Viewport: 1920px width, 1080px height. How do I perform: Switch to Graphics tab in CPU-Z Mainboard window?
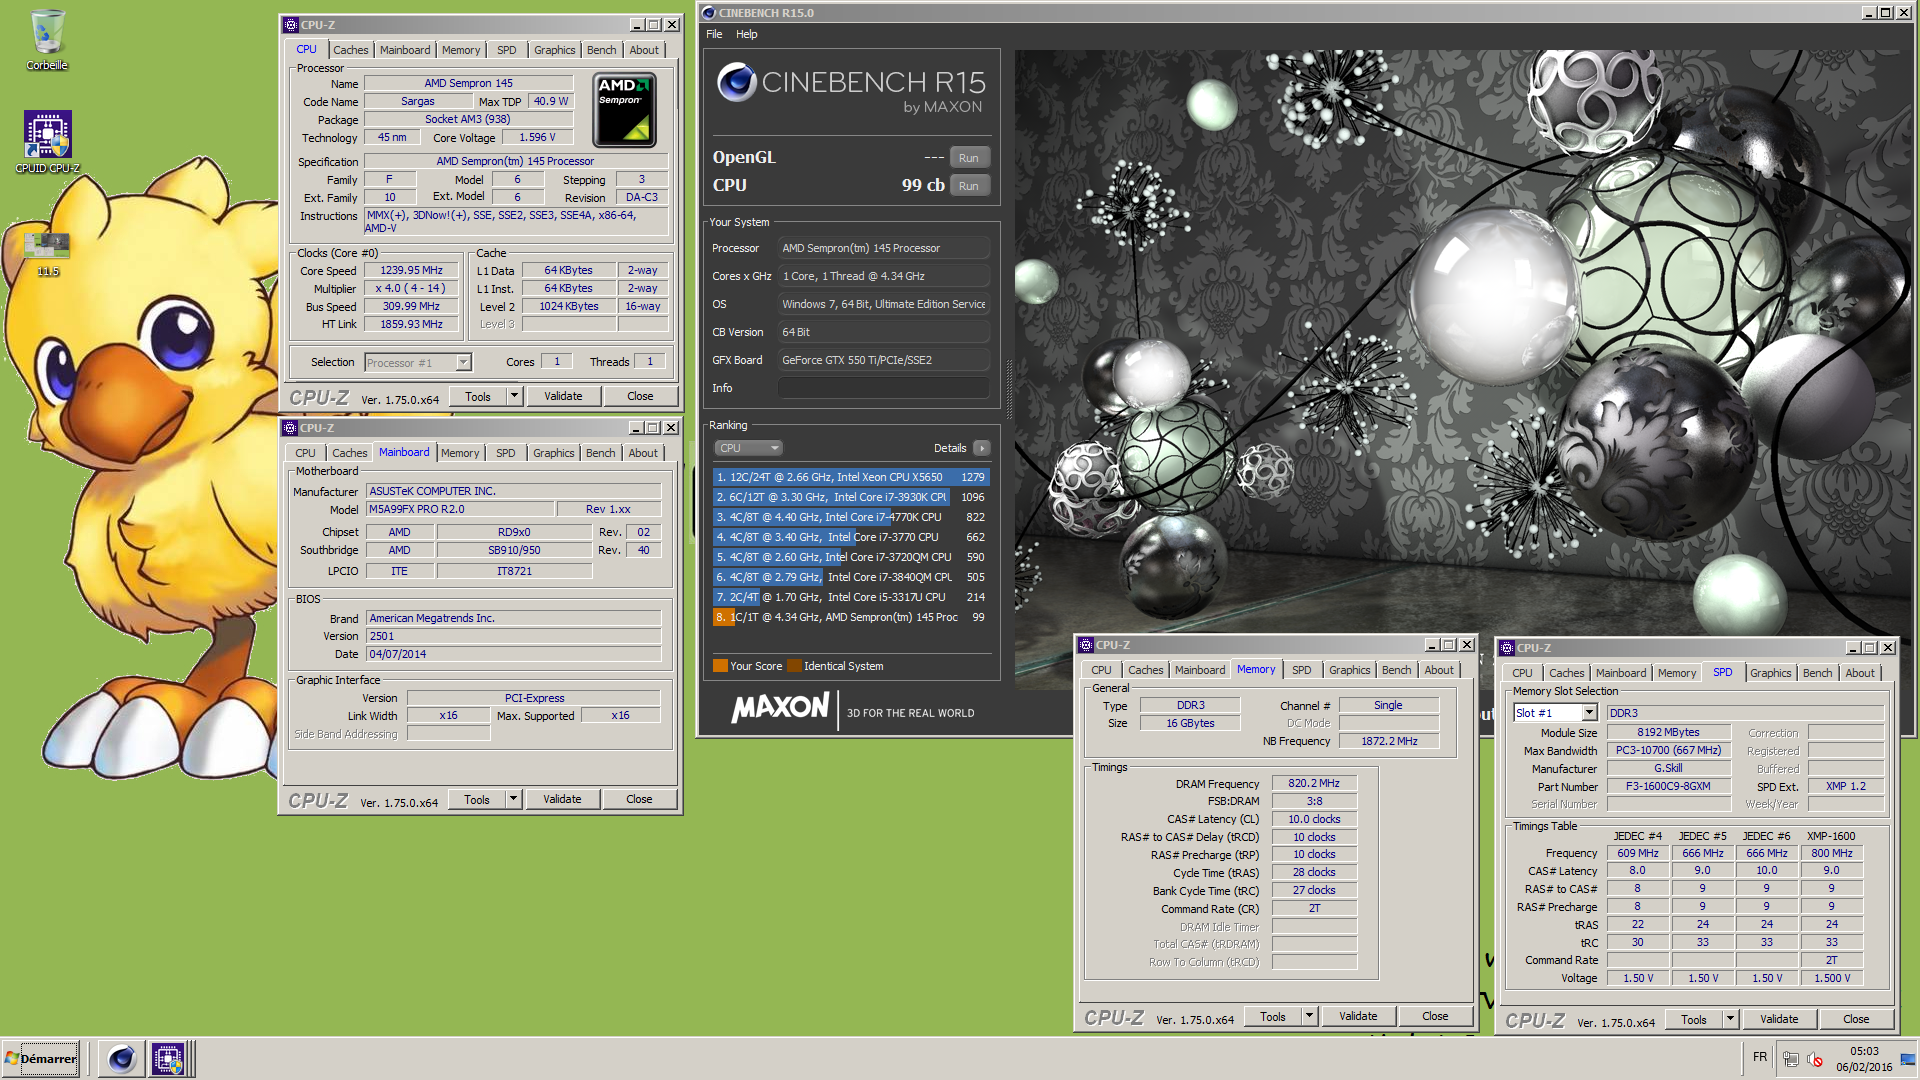(x=554, y=453)
